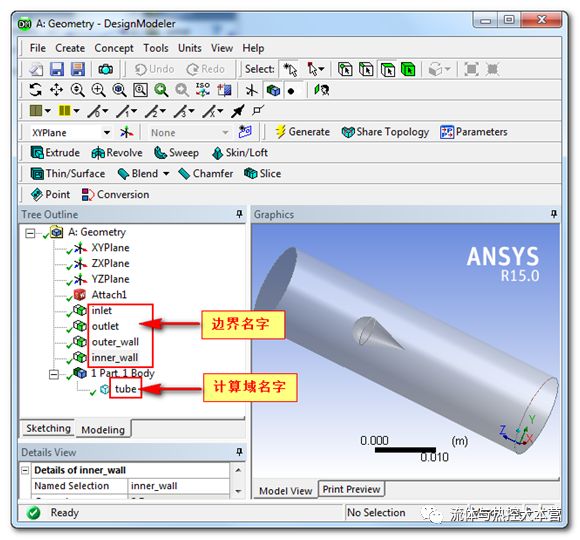Click the Pan view arrows icon
Viewport: 580px width, 540px height.
pyautogui.click(x=57, y=90)
